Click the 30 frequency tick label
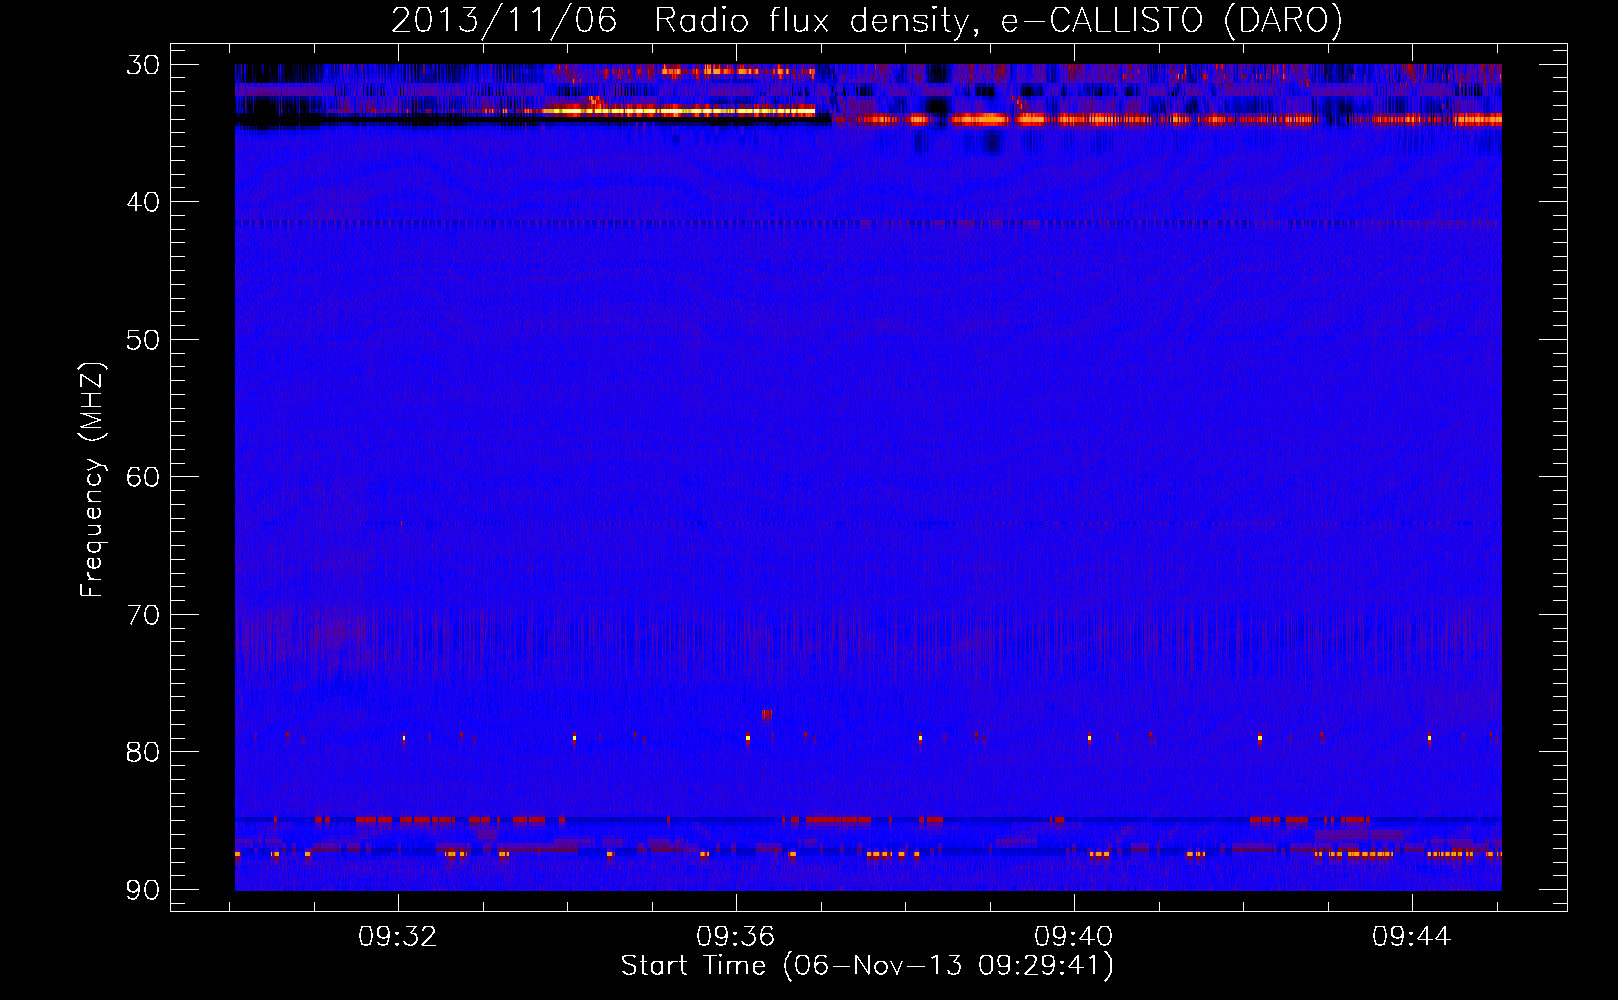 (x=143, y=65)
